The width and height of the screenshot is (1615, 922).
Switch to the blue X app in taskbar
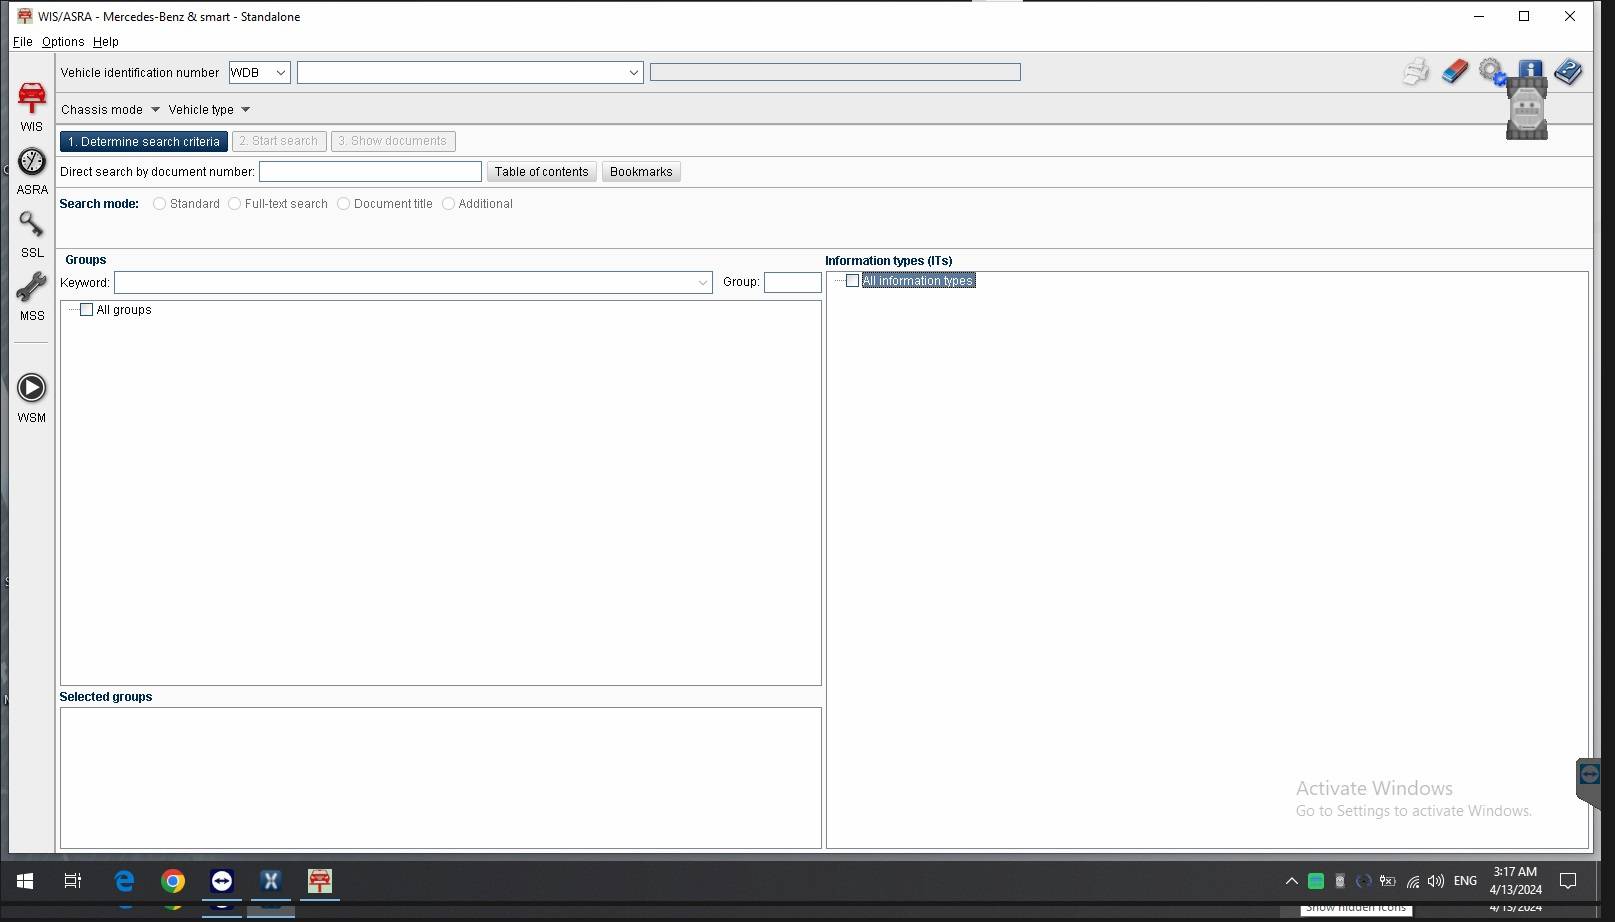click(271, 881)
